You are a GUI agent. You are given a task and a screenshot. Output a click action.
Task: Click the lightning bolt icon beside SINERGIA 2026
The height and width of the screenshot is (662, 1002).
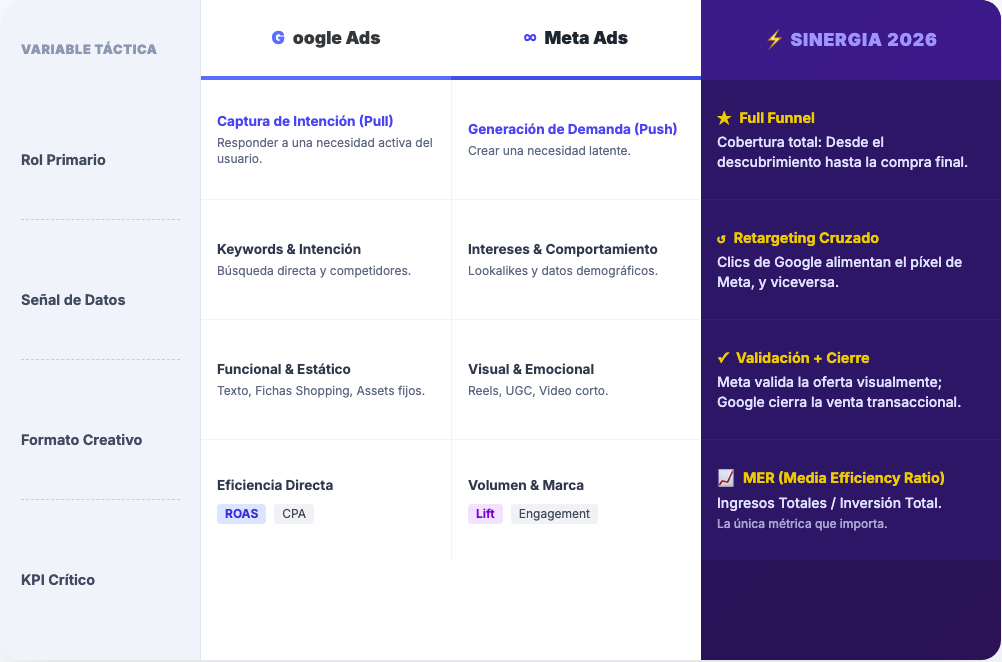(774, 40)
